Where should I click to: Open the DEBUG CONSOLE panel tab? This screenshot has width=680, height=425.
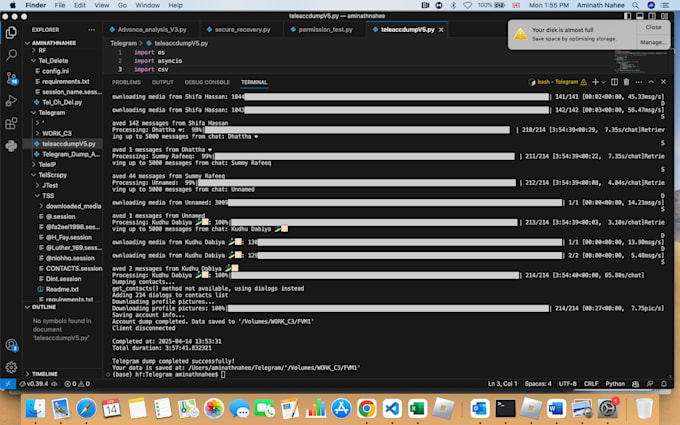(207, 82)
